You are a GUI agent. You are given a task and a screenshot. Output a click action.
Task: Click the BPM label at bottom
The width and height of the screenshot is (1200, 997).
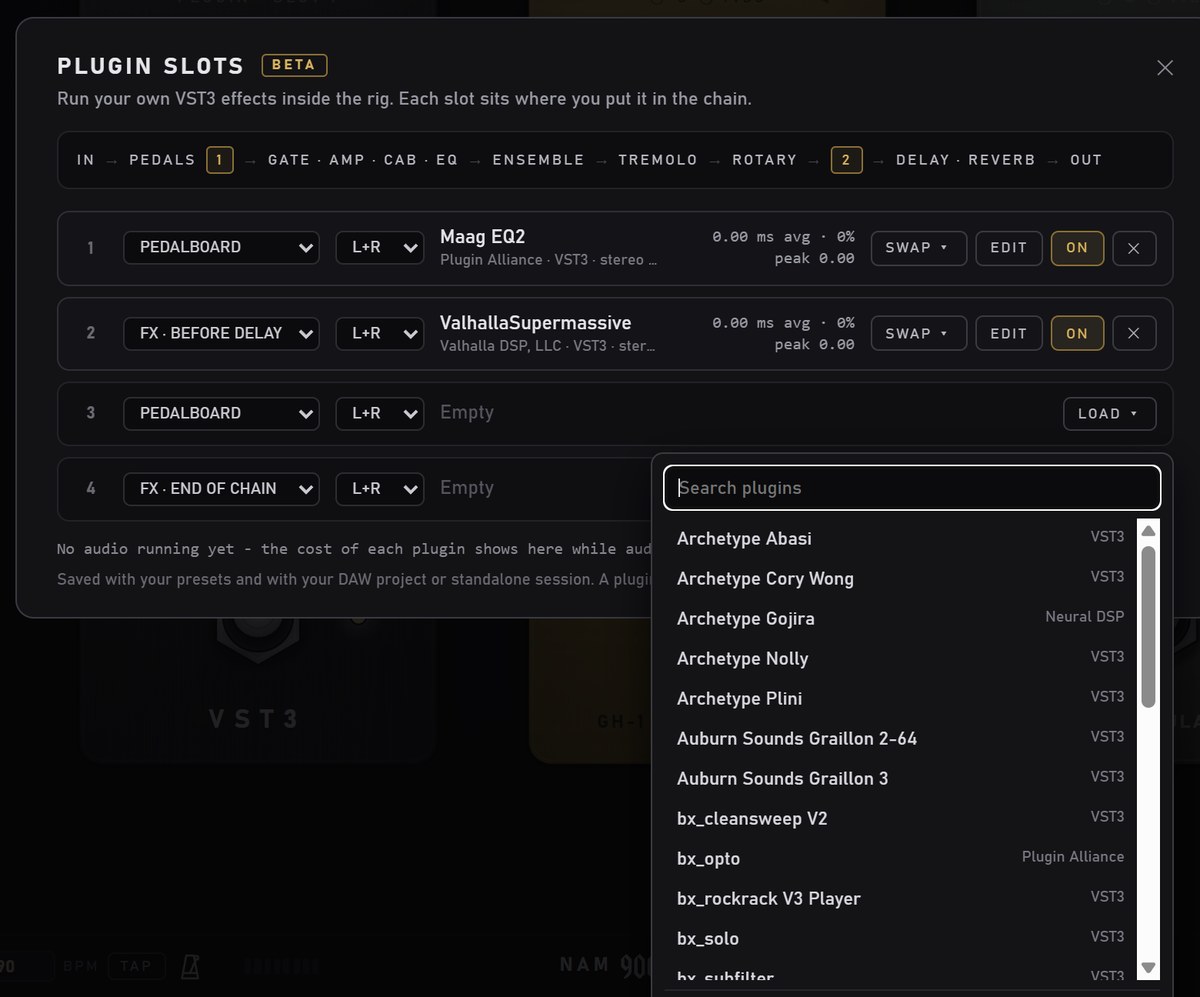(80, 967)
